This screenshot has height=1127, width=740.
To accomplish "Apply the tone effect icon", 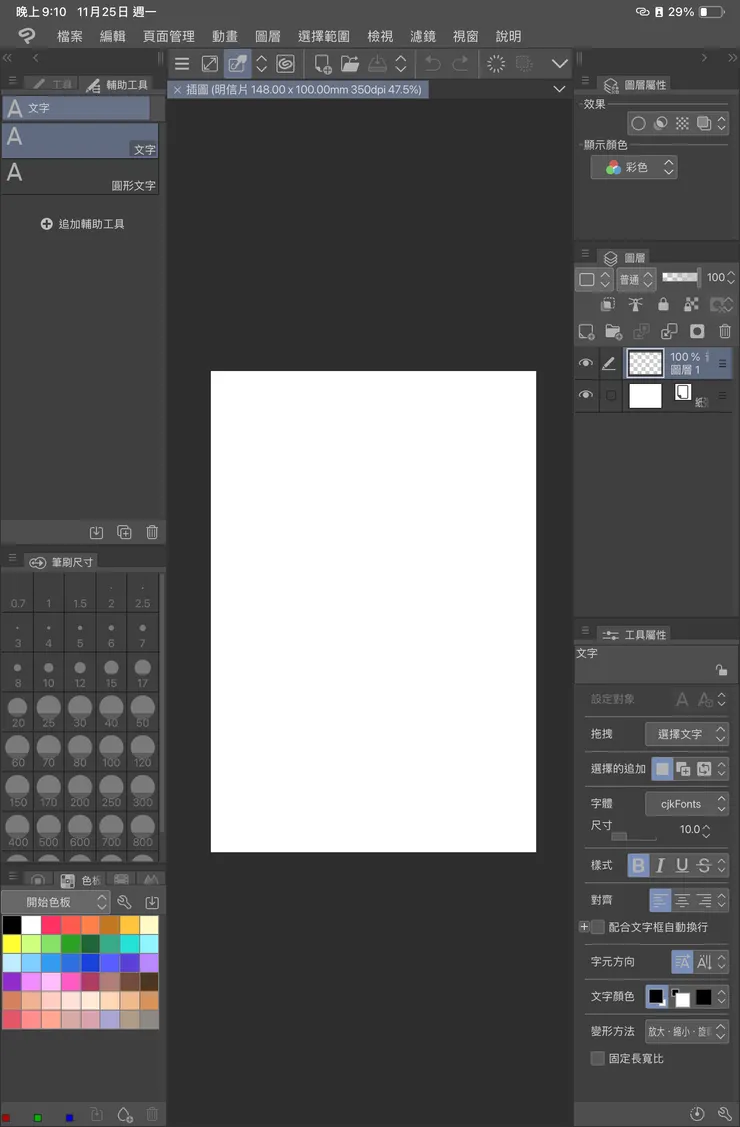I will 682,124.
